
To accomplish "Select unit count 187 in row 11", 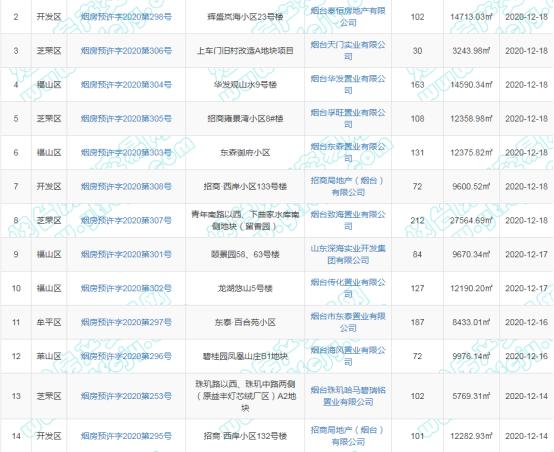I will (x=417, y=322).
